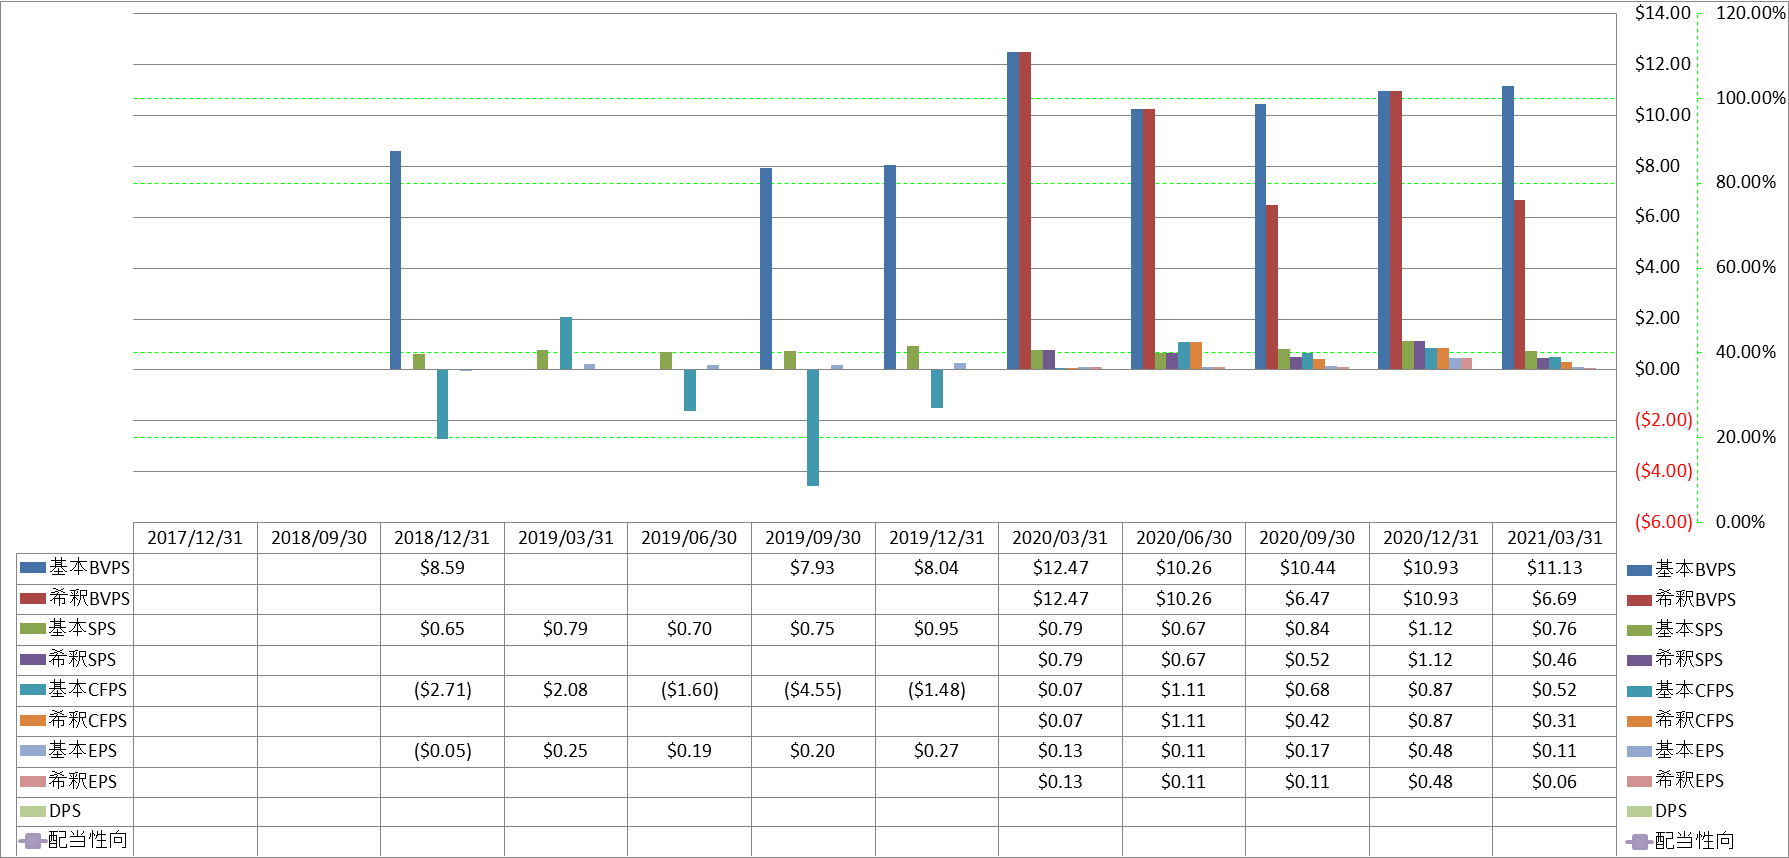
Task: Click DPS entry in right-side legend
Action: click(1659, 811)
